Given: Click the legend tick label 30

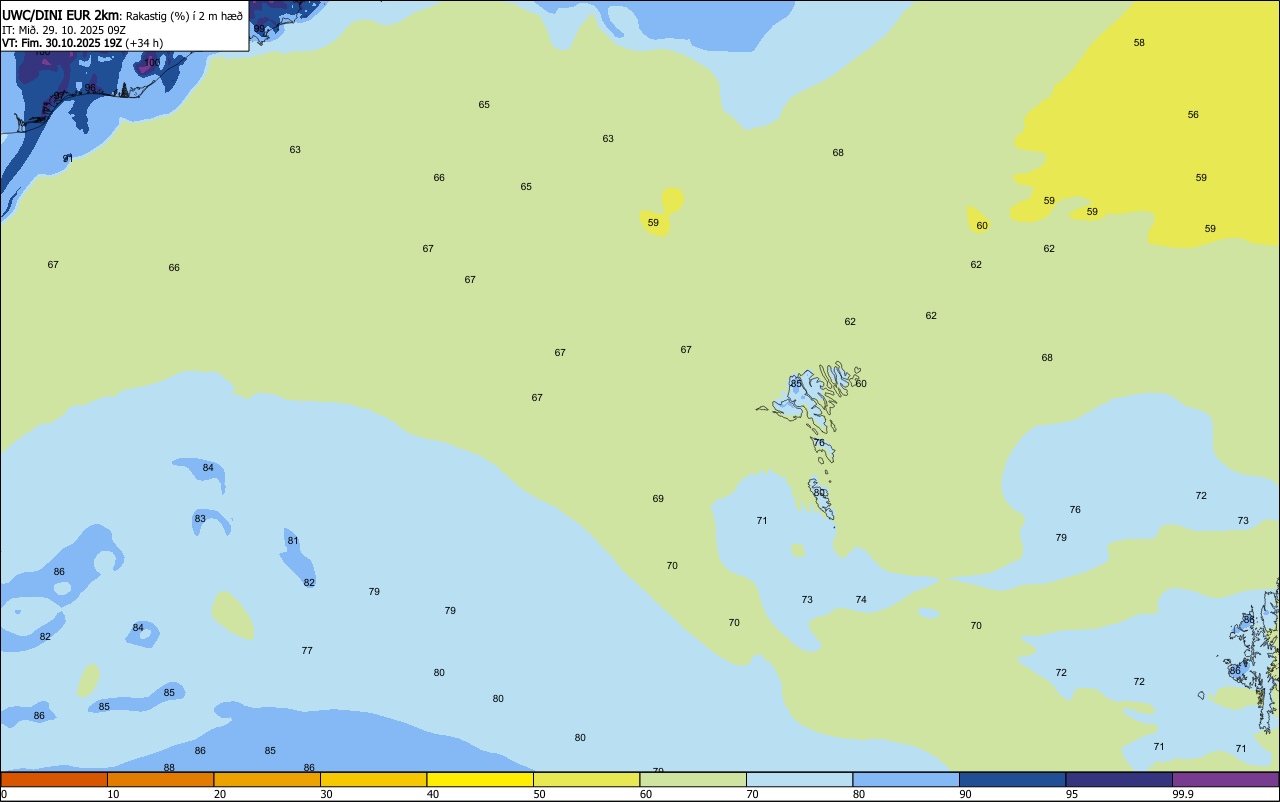Looking at the screenshot, I should 326,794.
